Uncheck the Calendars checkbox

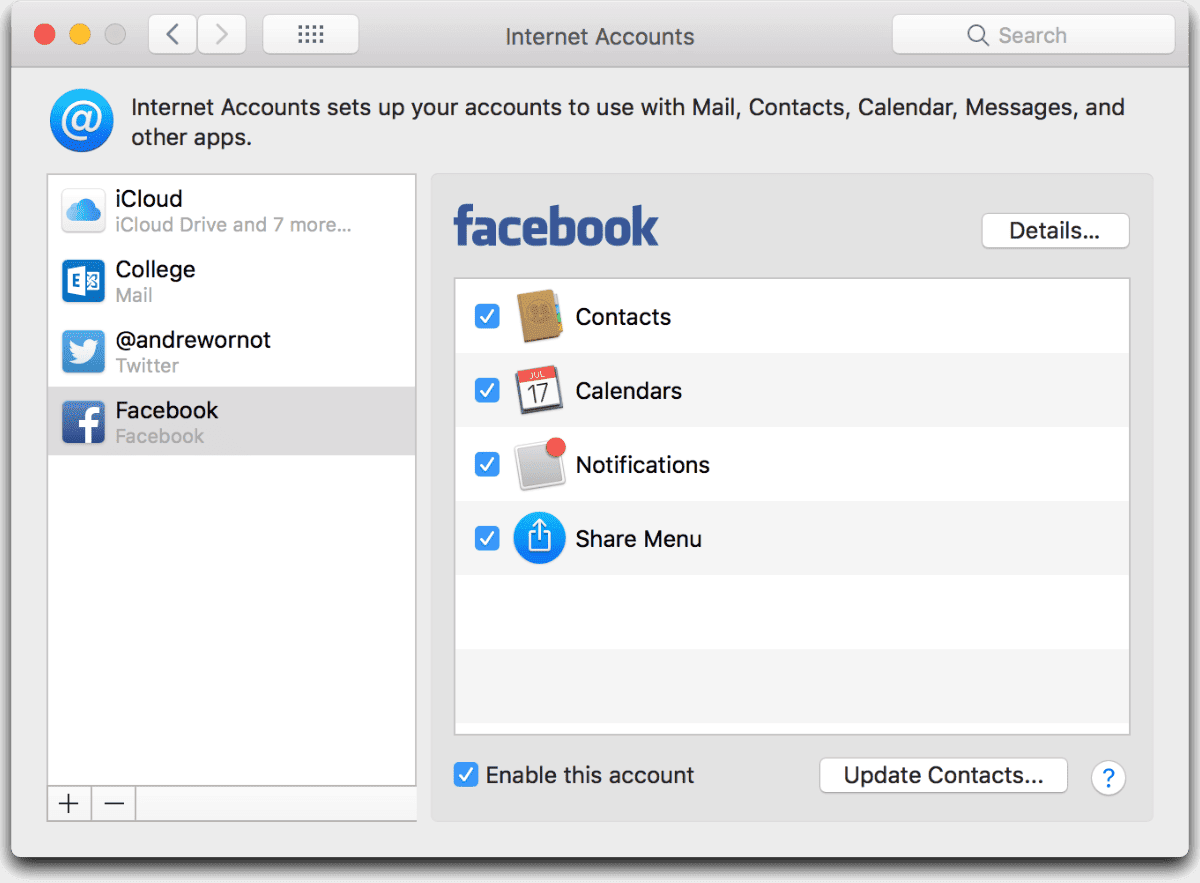point(487,390)
